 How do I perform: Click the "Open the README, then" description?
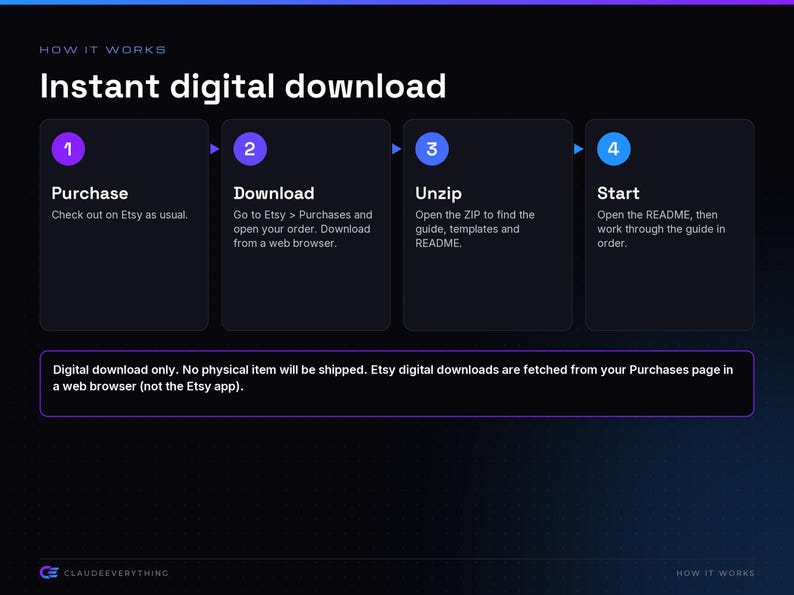pos(661,229)
